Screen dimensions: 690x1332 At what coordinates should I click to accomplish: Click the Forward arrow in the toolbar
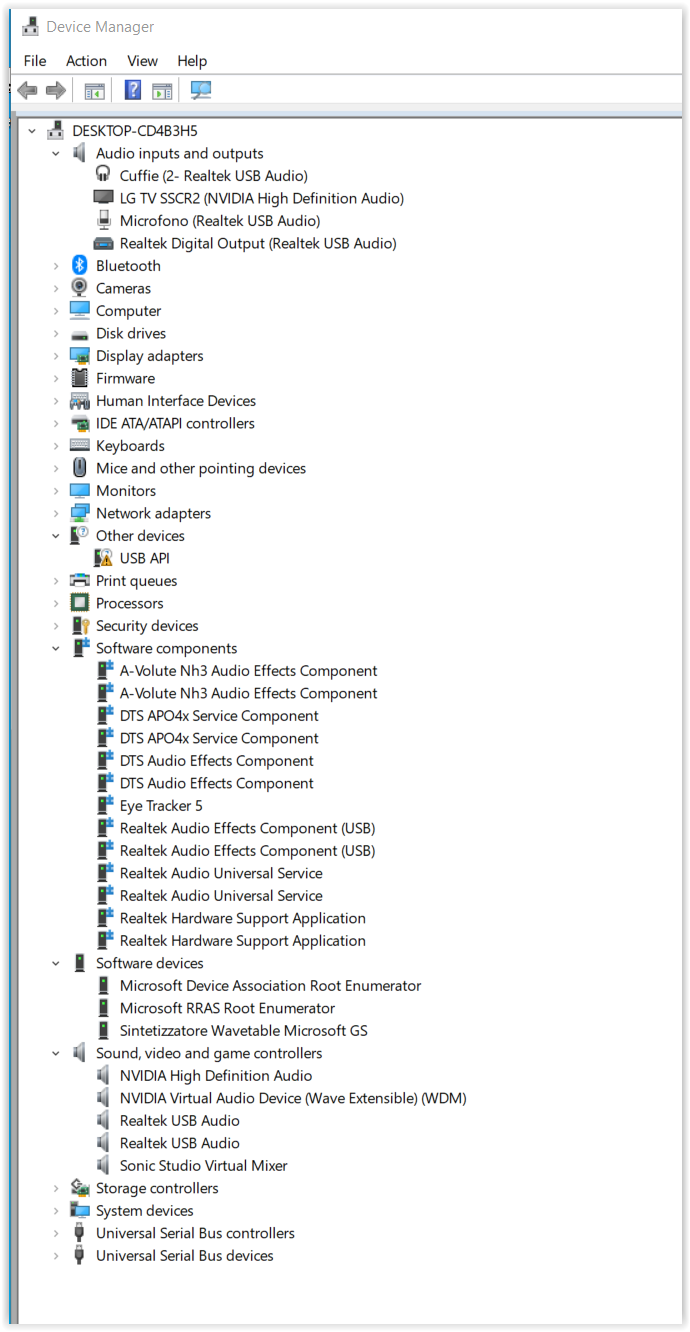(x=56, y=91)
